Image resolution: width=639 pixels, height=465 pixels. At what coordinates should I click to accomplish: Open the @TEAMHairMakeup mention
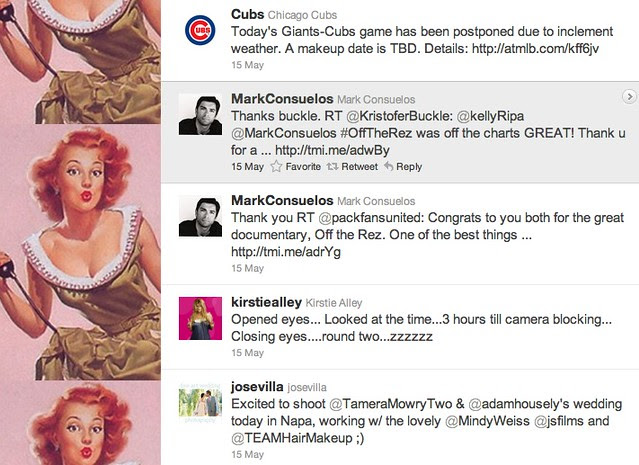(x=292, y=438)
